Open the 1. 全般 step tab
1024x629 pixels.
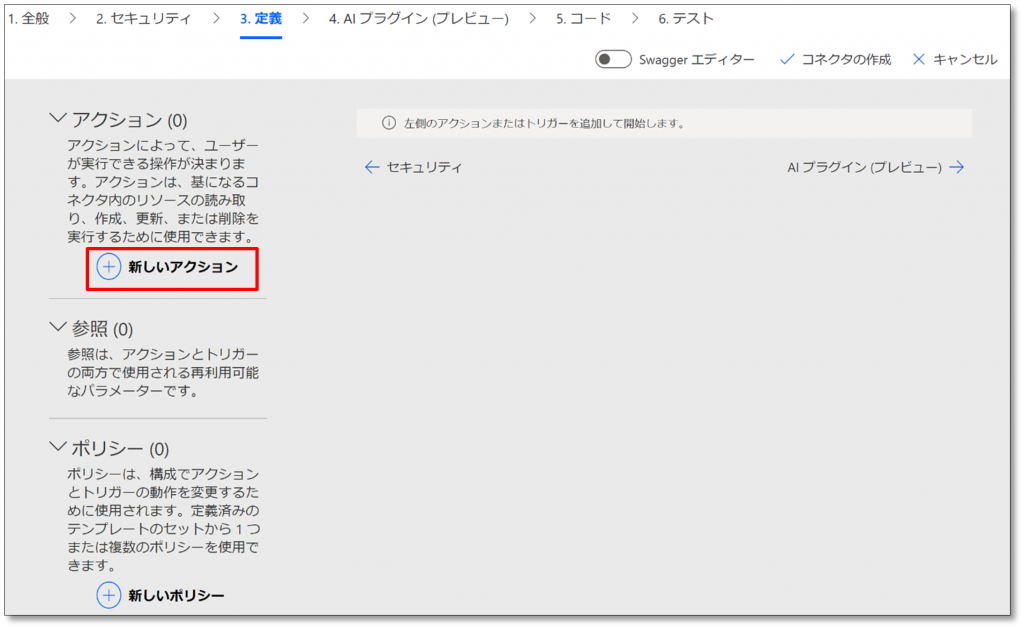click(29, 18)
